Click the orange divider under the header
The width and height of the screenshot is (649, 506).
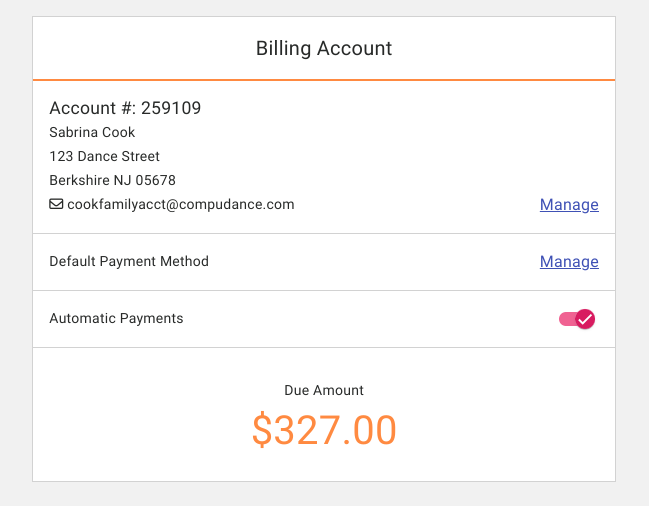[x=324, y=79]
